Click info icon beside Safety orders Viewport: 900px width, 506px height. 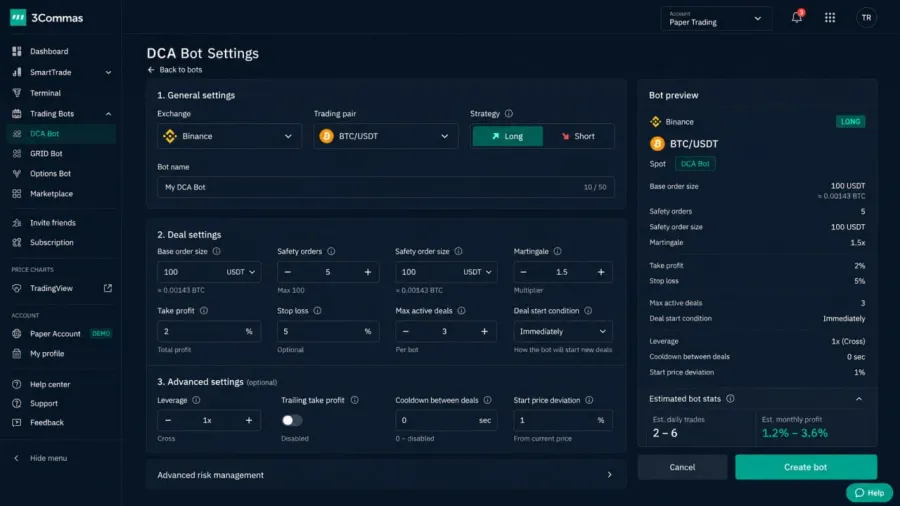pyautogui.click(x=331, y=251)
